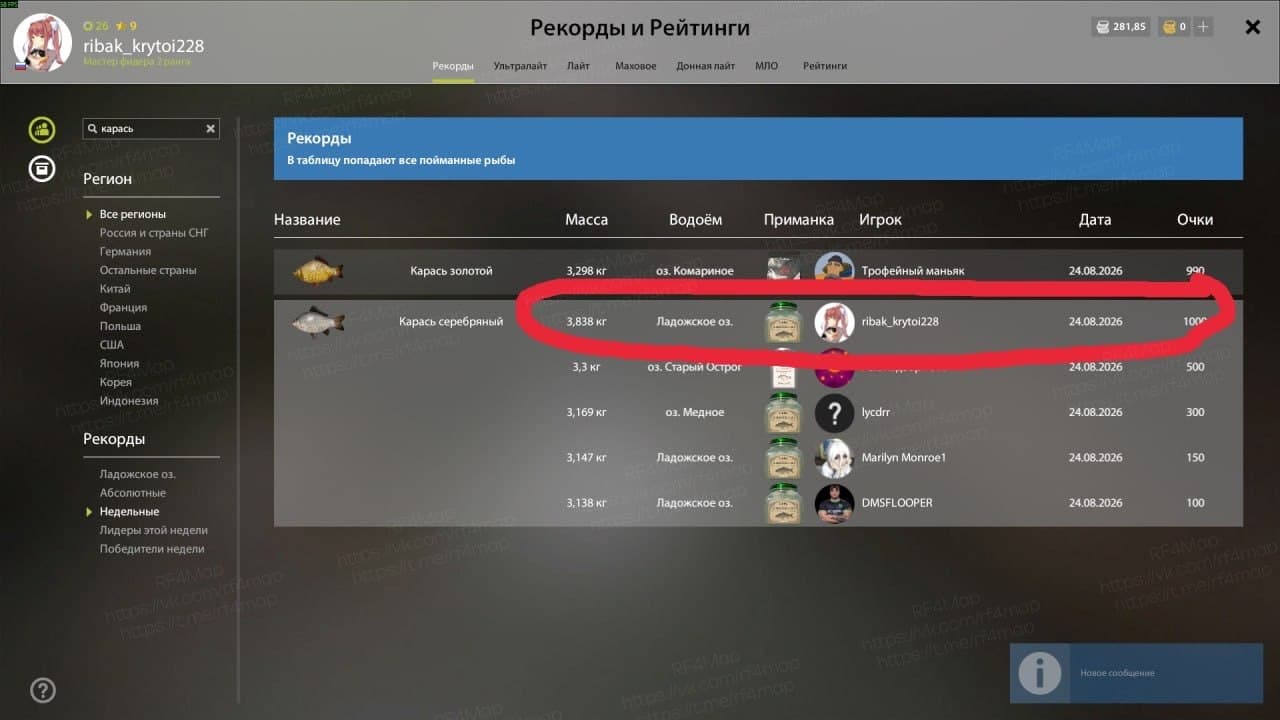
Task: Click the gold coins balance icon
Action: tap(1168, 27)
